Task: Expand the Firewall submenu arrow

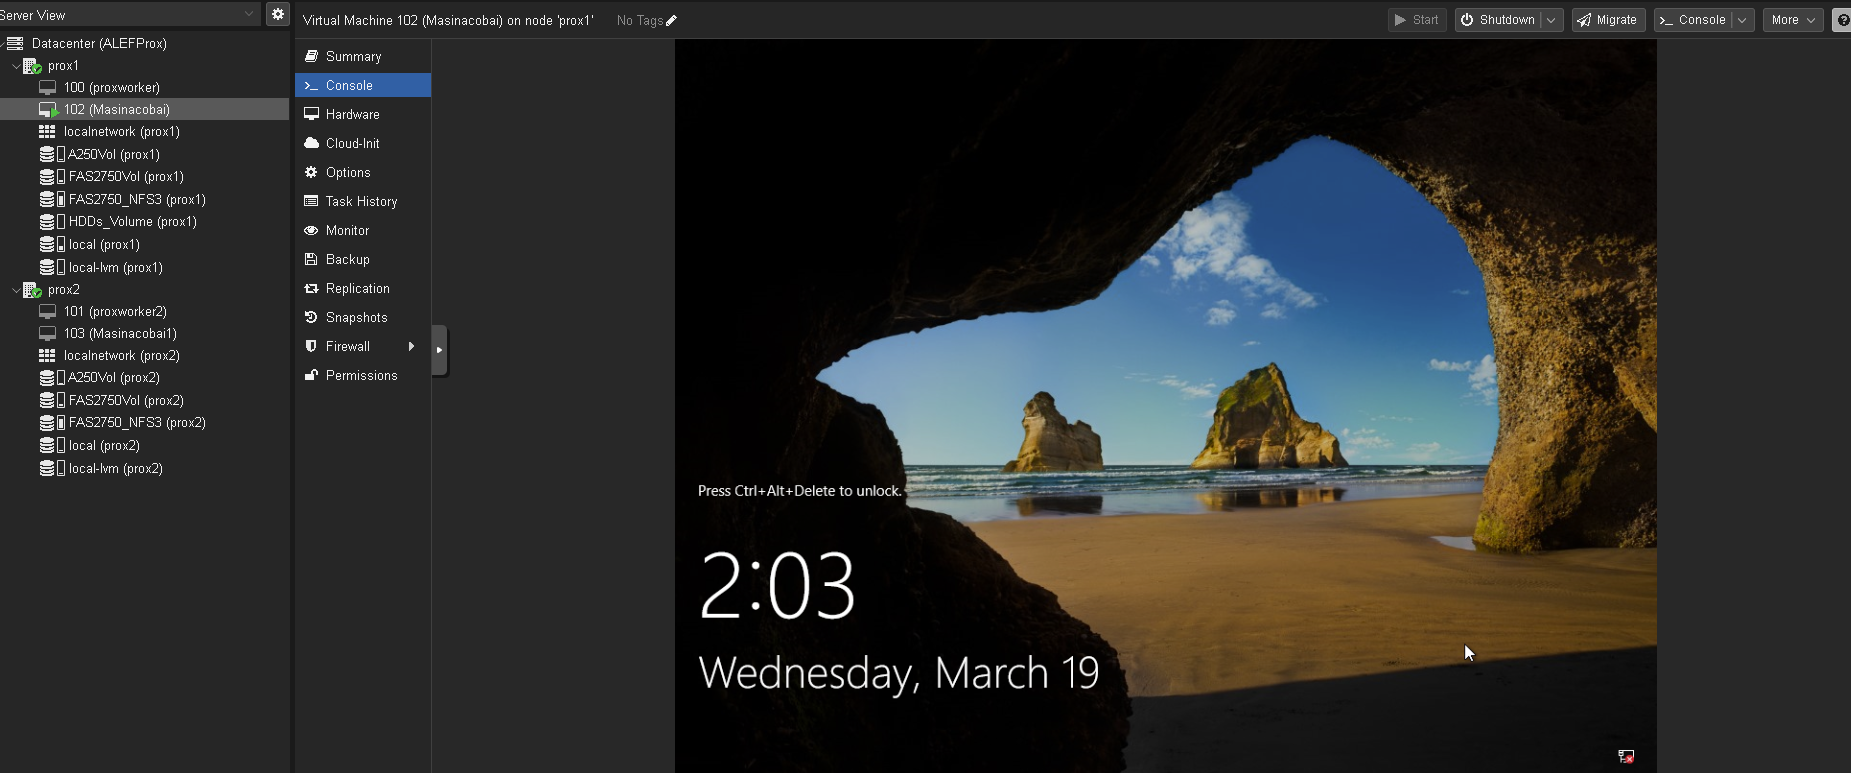Action: click(x=411, y=347)
